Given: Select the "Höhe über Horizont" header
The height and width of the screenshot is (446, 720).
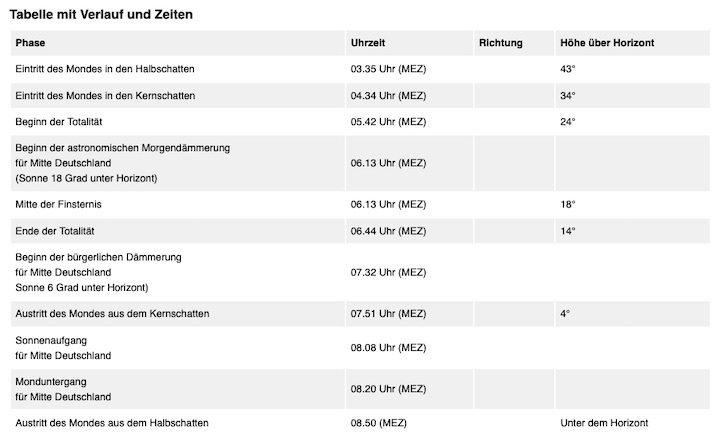Looking at the screenshot, I should pyautogui.click(x=608, y=43).
